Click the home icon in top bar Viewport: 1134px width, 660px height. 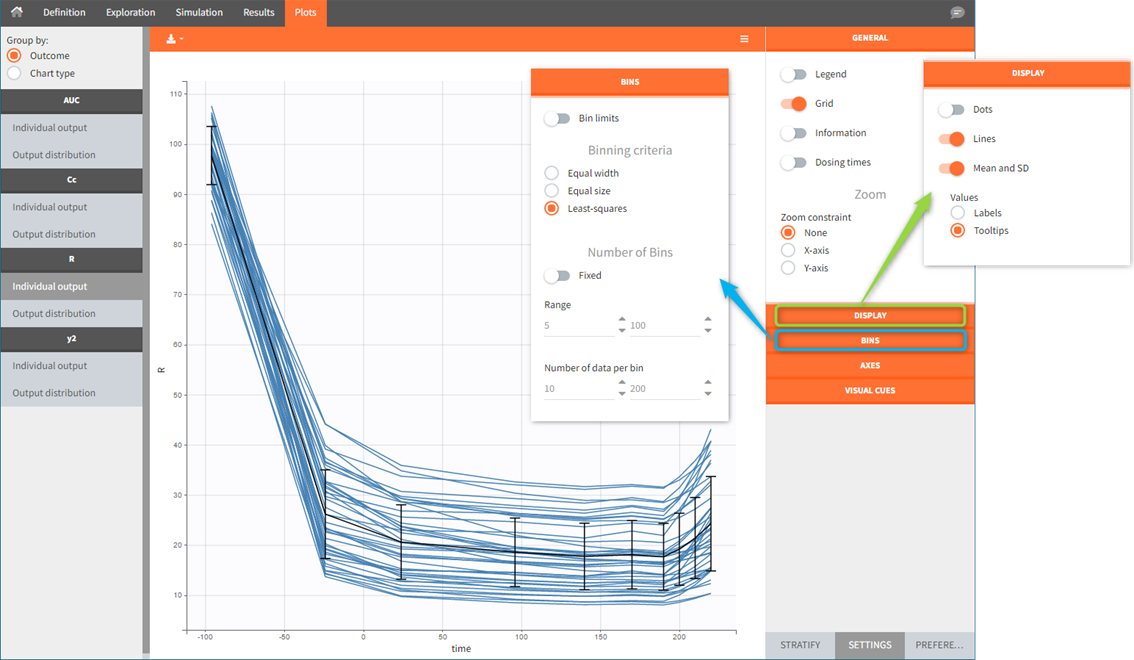coord(16,12)
